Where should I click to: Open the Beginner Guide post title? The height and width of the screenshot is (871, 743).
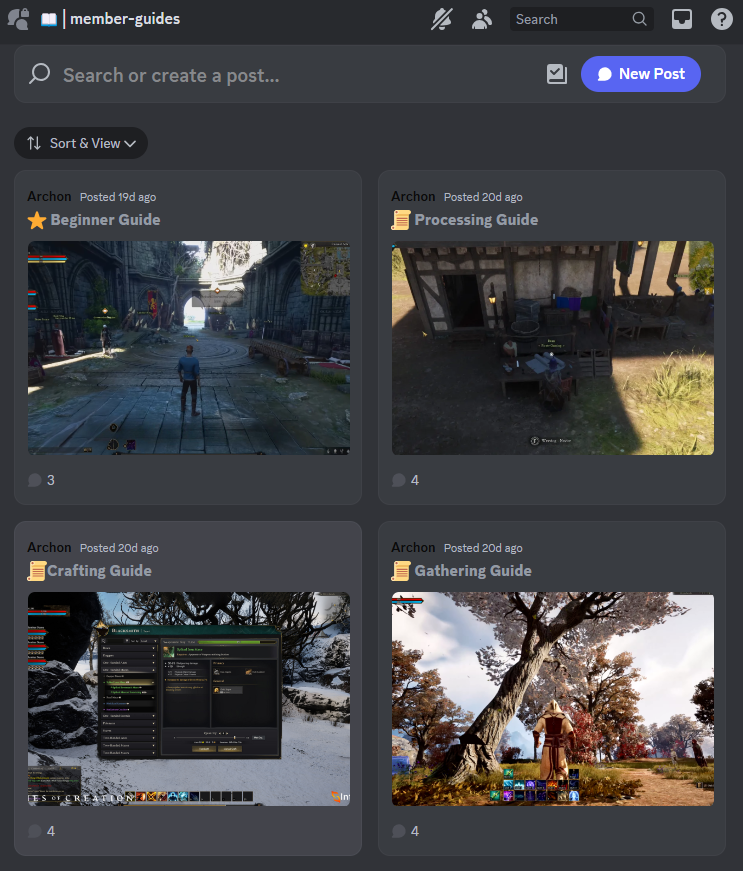pos(105,220)
